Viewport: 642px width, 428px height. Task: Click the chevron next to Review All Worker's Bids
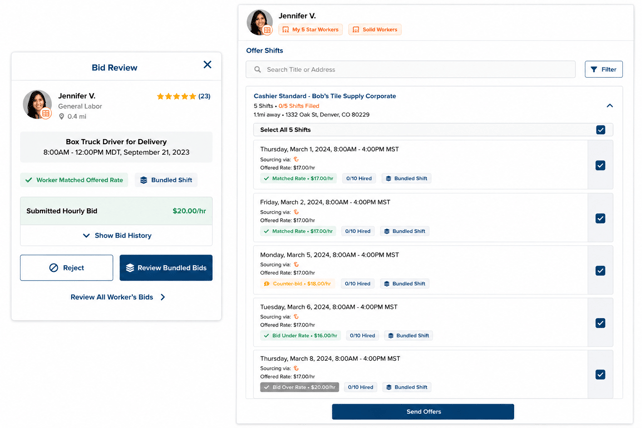163,297
